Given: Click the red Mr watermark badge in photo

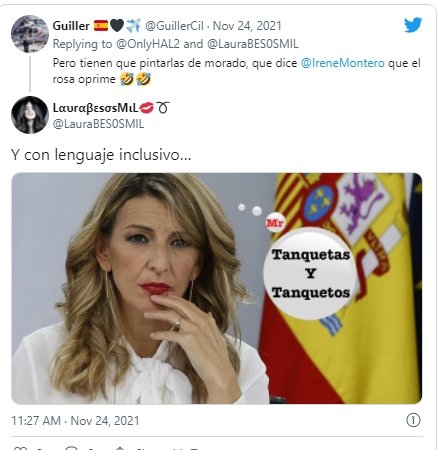Looking at the screenshot, I should (x=275, y=223).
